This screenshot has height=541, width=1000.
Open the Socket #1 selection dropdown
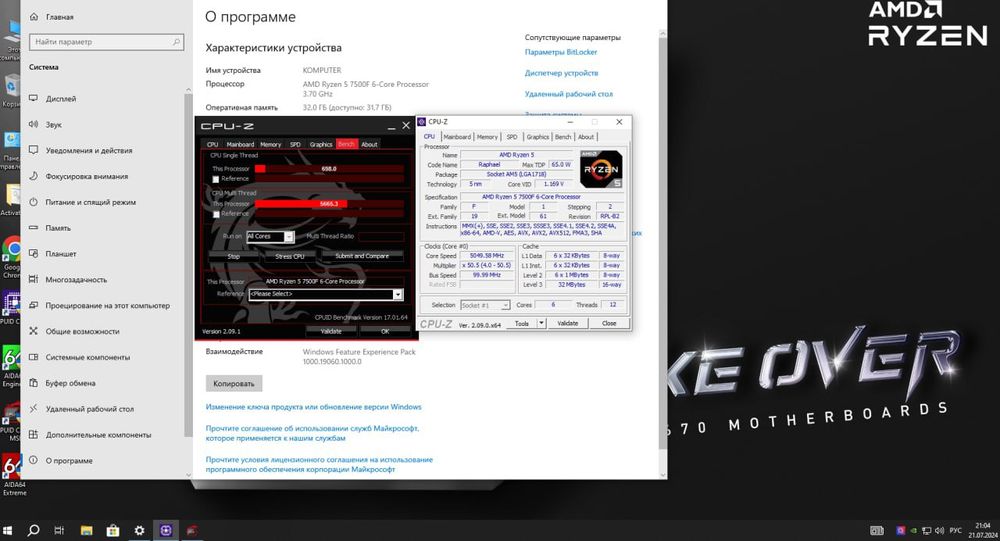coord(485,305)
